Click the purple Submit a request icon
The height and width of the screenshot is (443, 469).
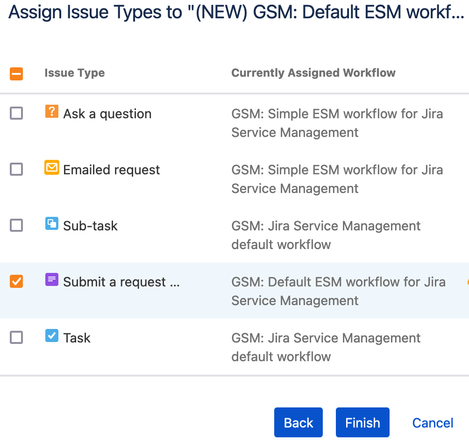pos(52,280)
